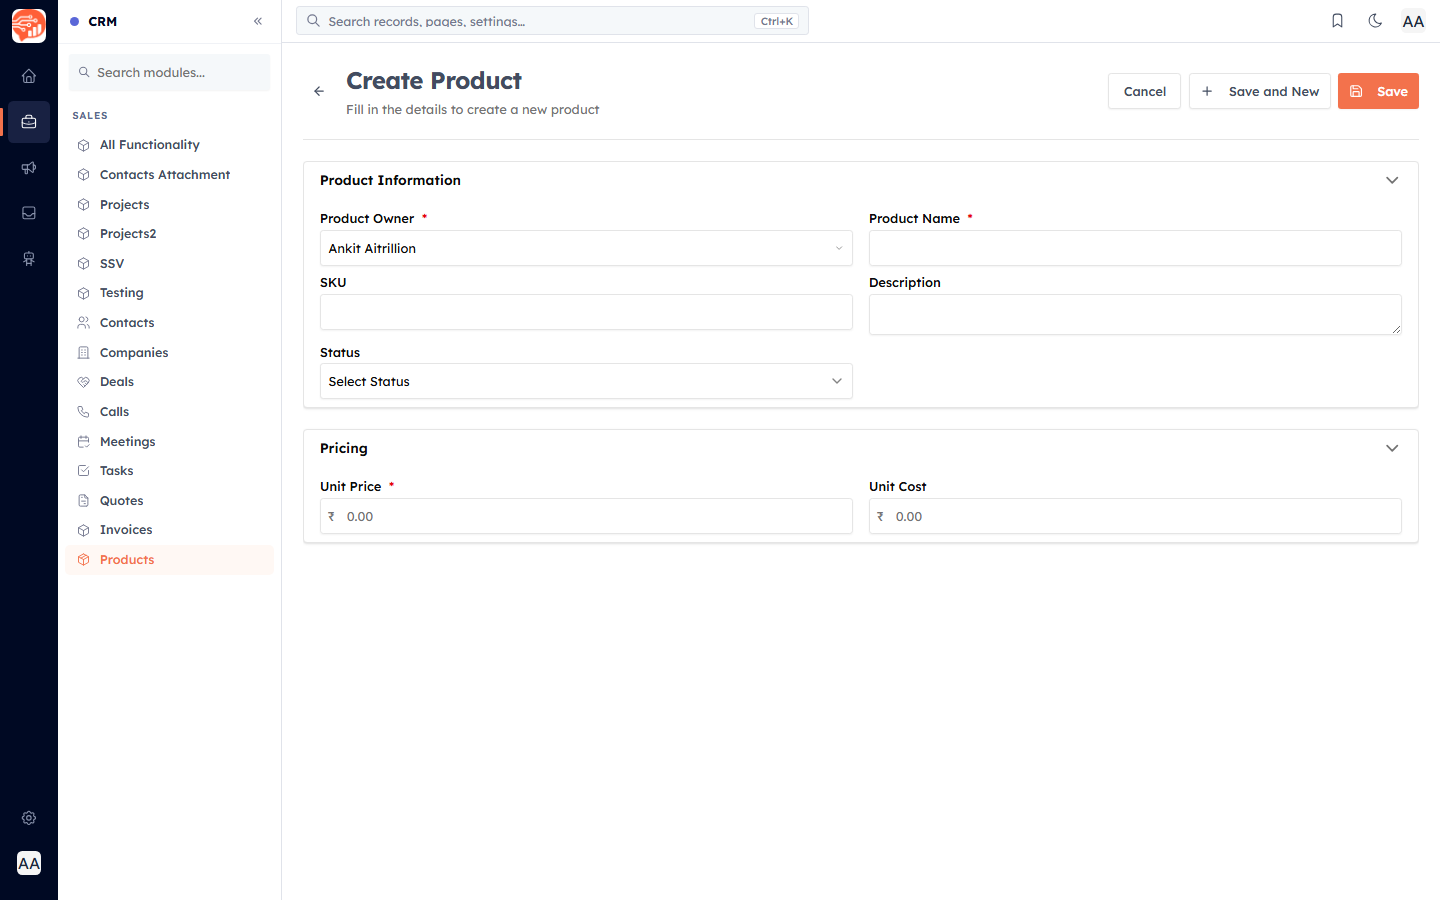Screen dimensions: 1440x900
Task: Toggle dark mode with the moon icon
Action: tap(1375, 21)
